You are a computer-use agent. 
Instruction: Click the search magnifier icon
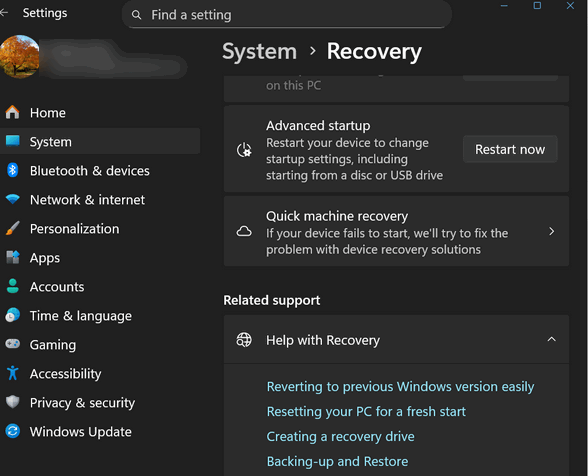point(136,15)
